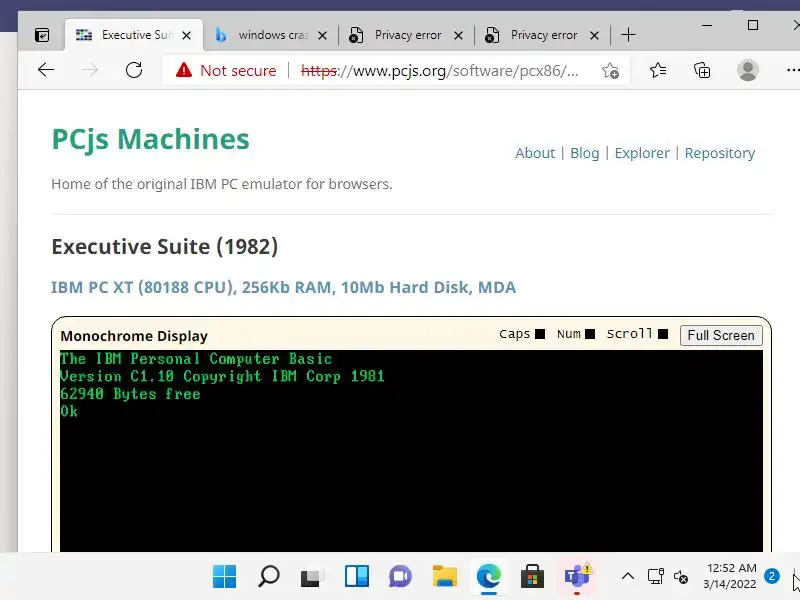Click the Monochrome Display label

(x=134, y=336)
